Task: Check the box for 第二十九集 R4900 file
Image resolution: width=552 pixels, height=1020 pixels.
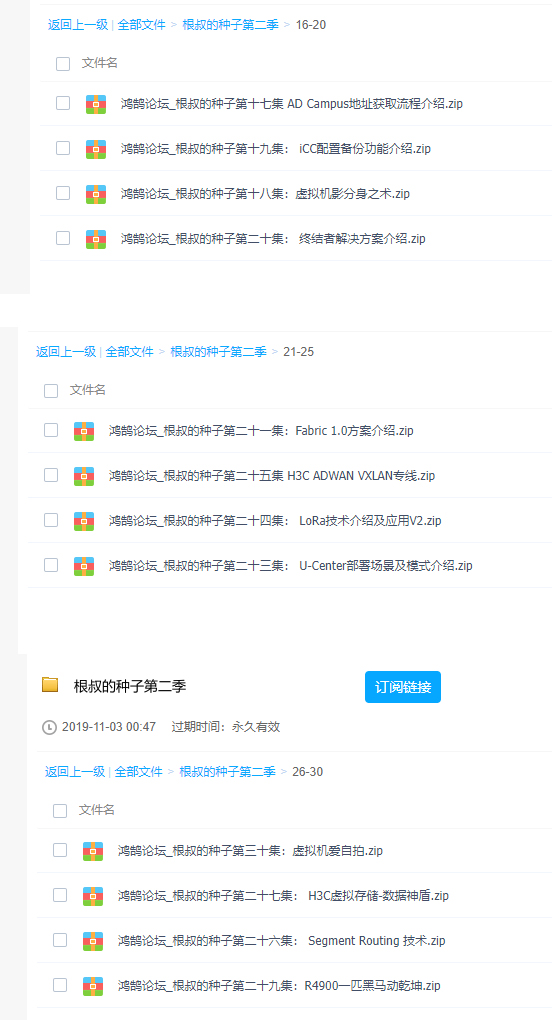Action: (x=60, y=985)
